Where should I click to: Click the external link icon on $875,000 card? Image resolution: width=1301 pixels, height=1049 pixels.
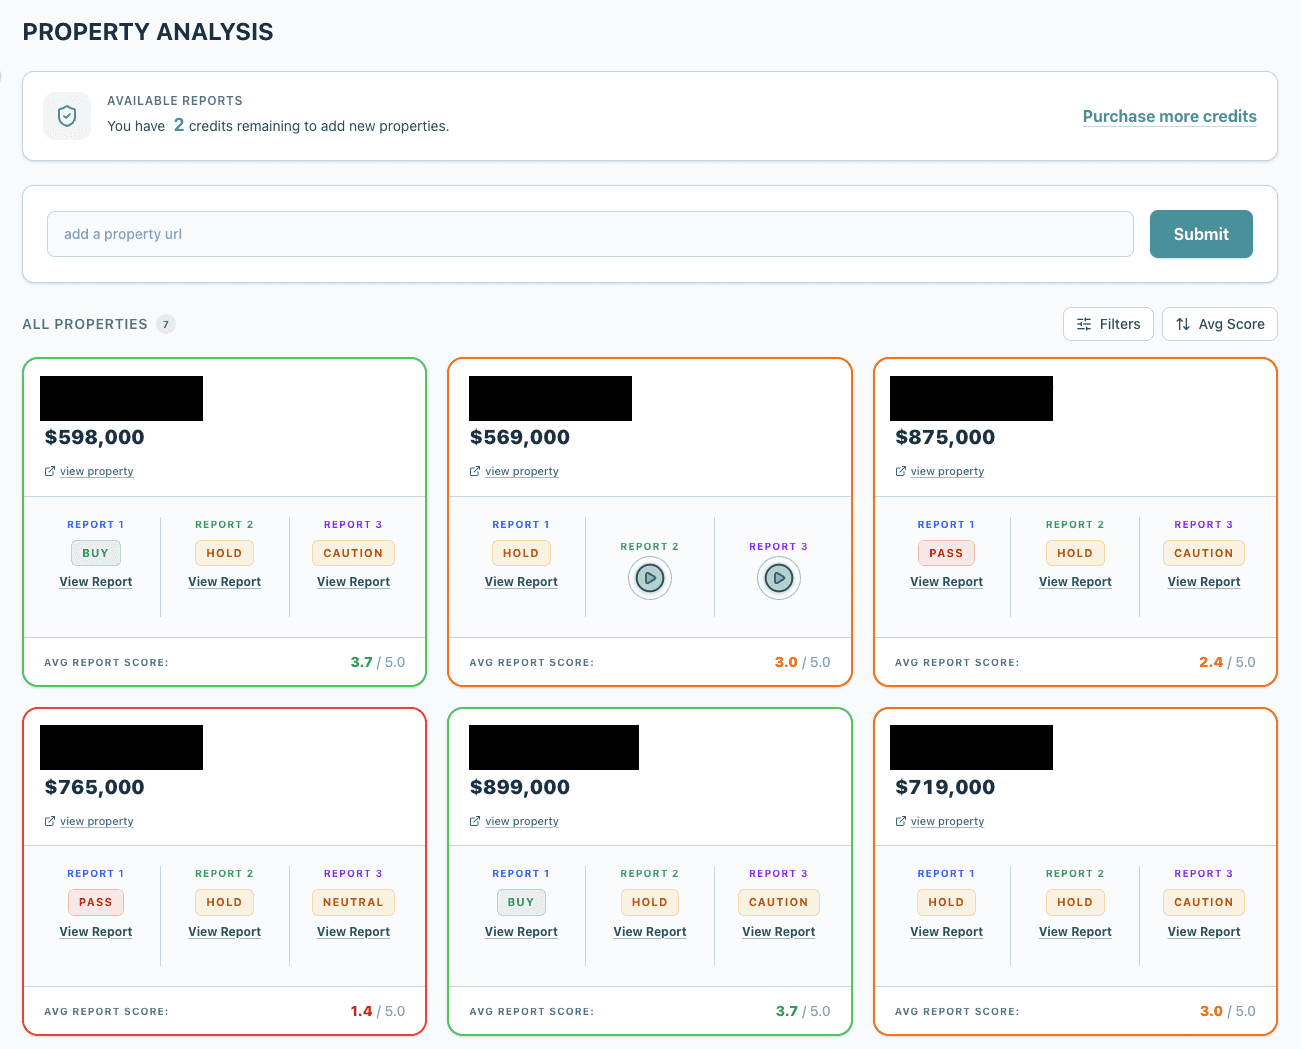point(901,471)
